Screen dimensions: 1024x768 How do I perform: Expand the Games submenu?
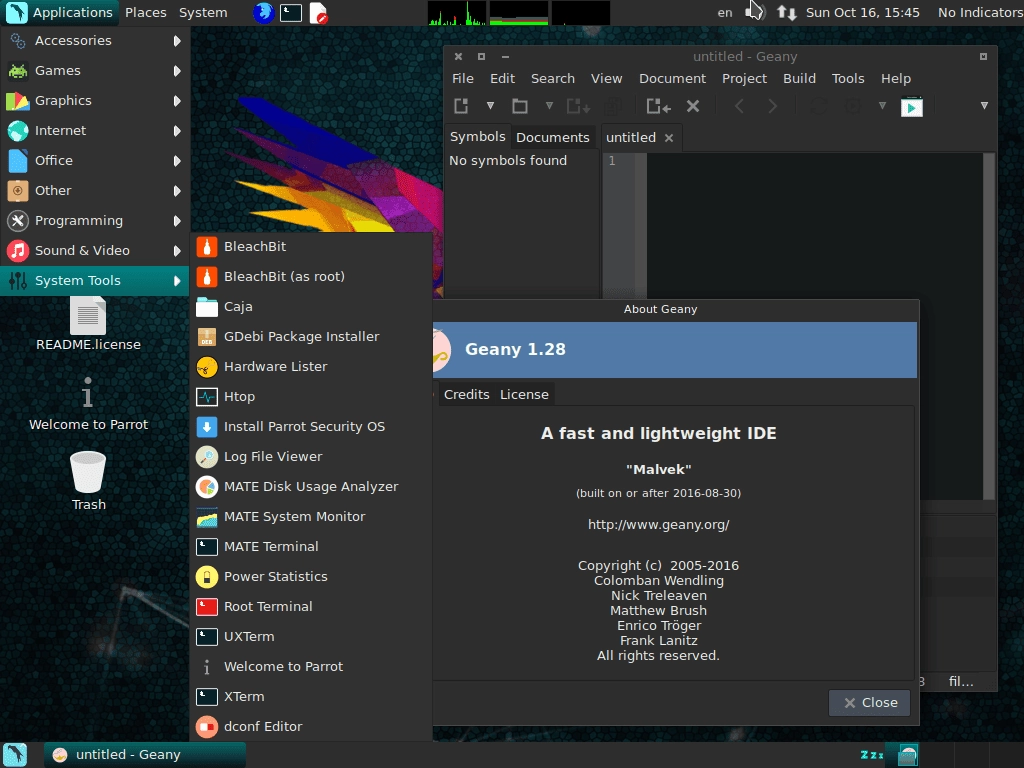tap(95, 71)
